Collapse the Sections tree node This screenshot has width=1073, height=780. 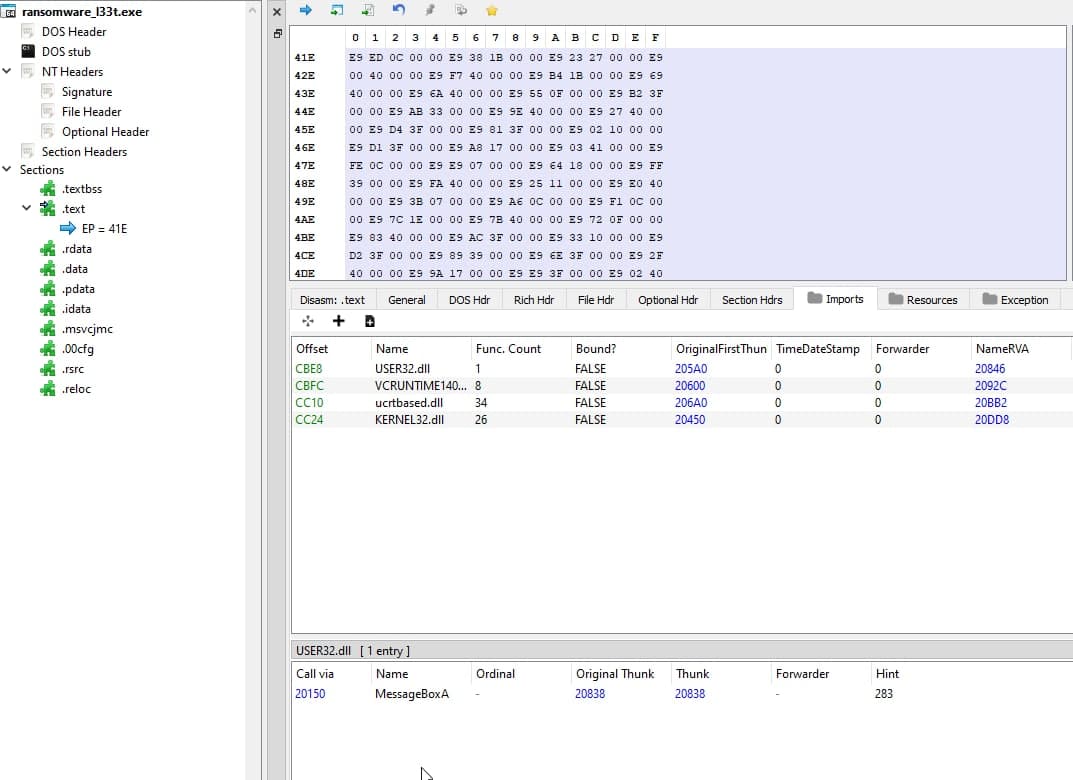[8, 170]
